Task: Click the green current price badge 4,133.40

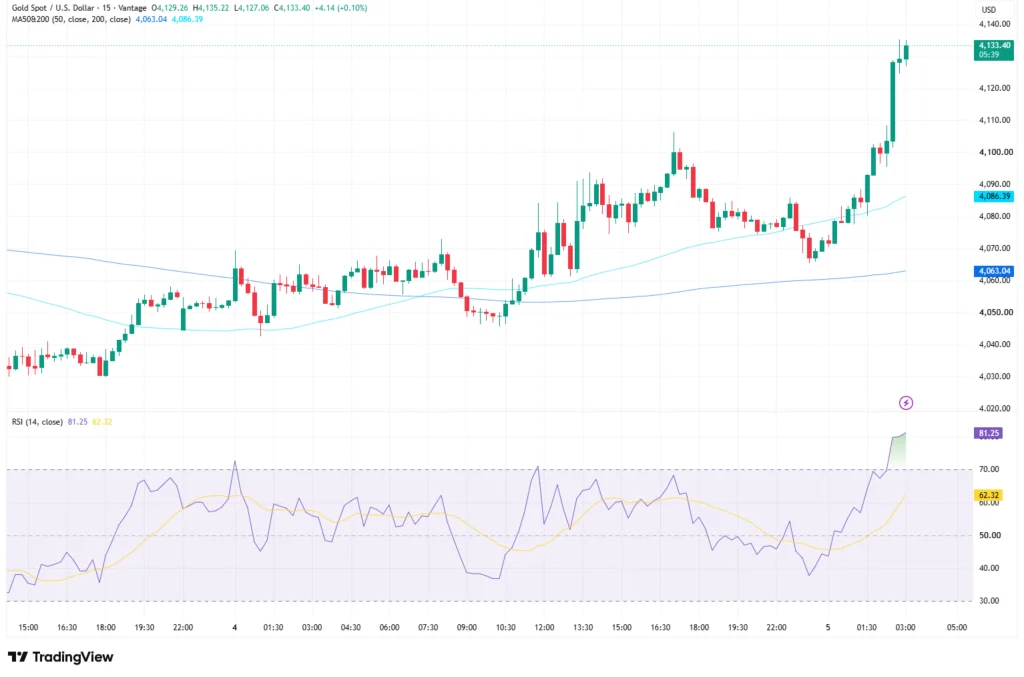Action: [x=993, y=50]
